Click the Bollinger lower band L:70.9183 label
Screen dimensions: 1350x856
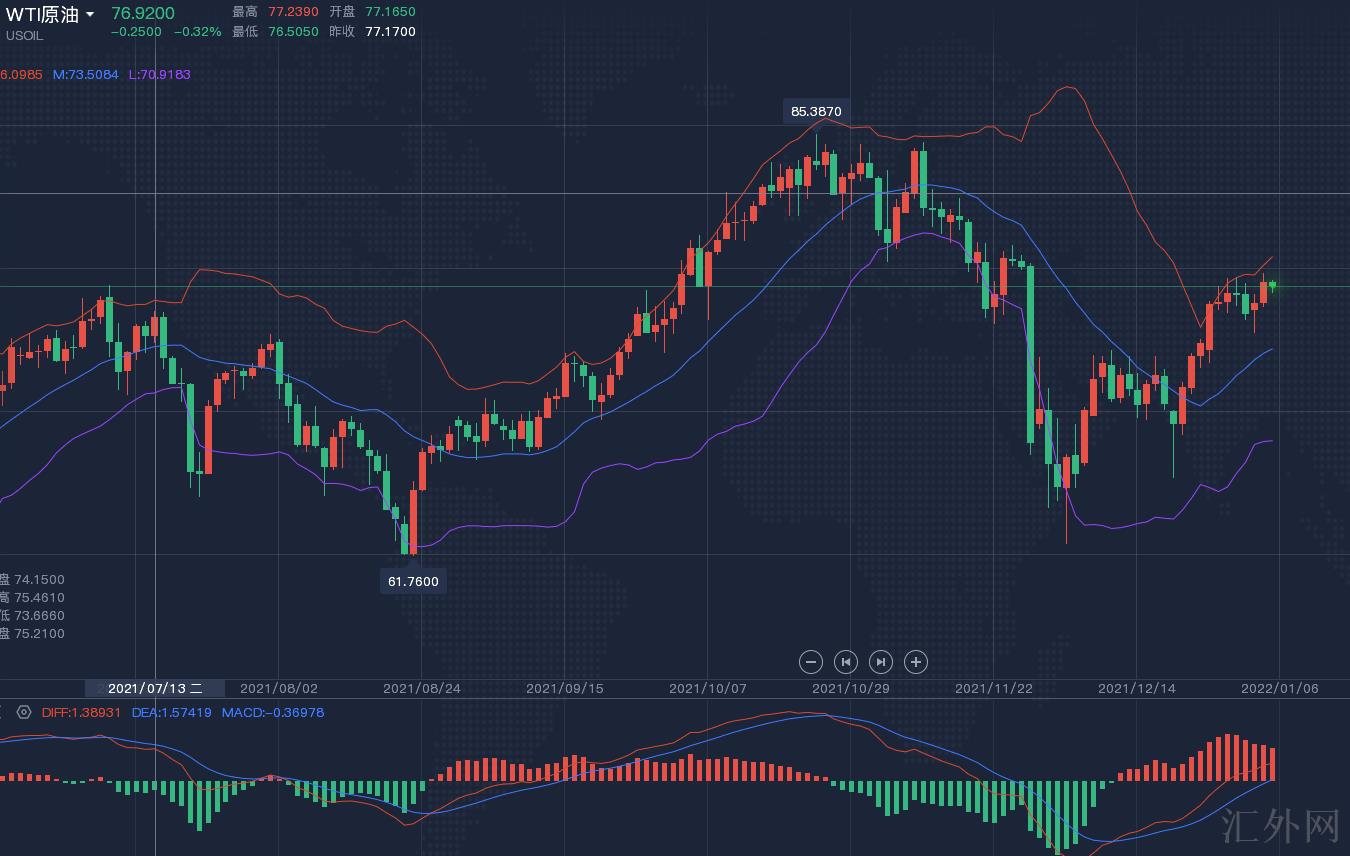coord(159,74)
